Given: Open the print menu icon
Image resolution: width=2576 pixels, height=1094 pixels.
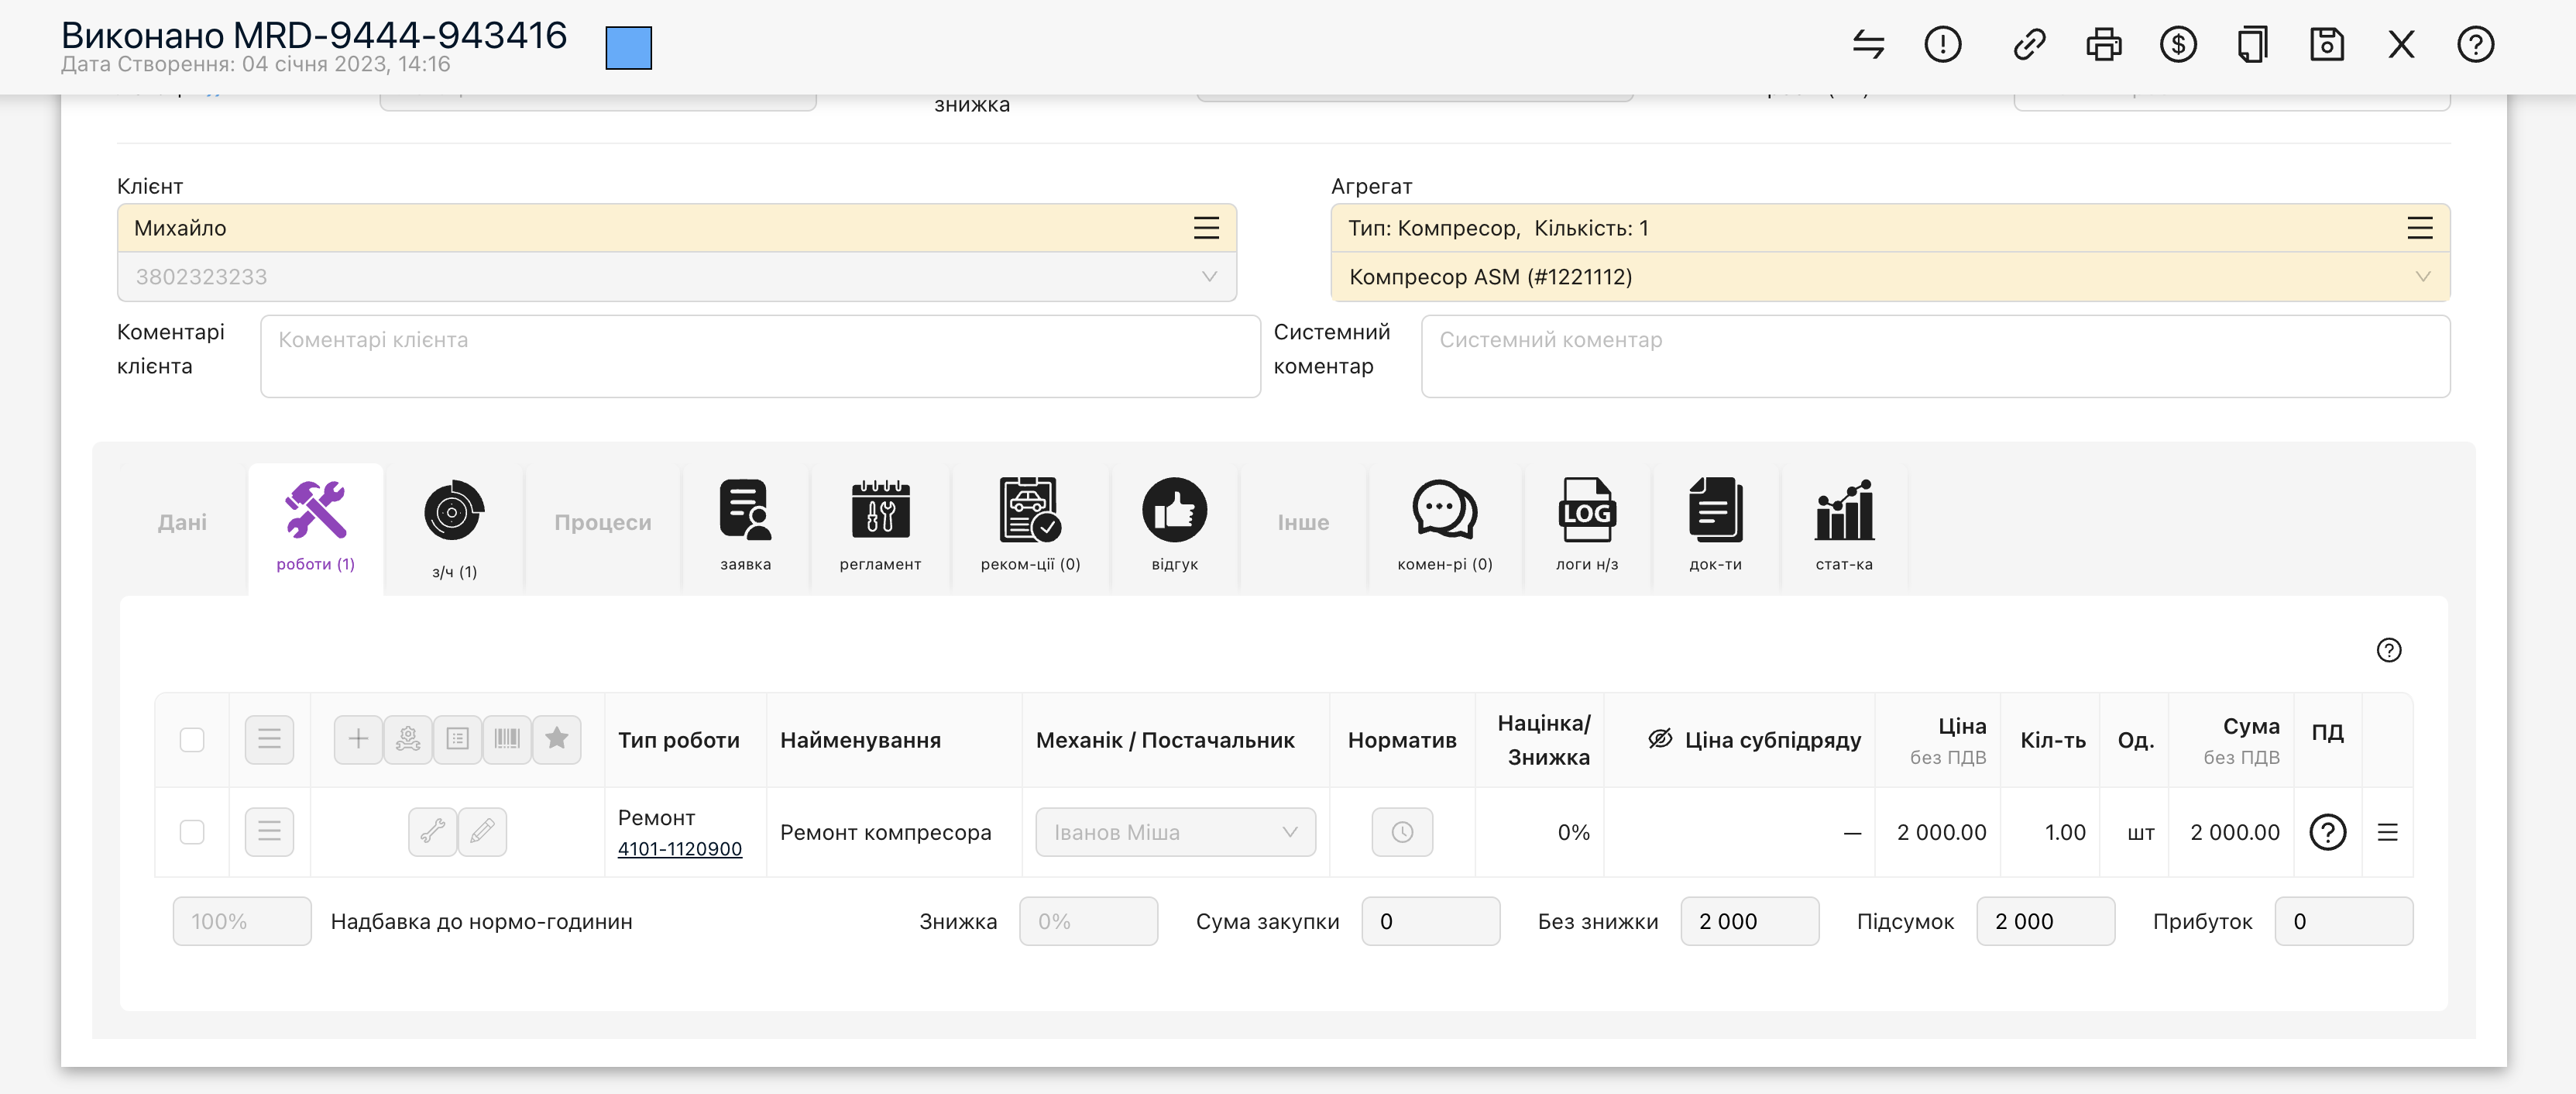Looking at the screenshot, I should tap(2103, 44).
